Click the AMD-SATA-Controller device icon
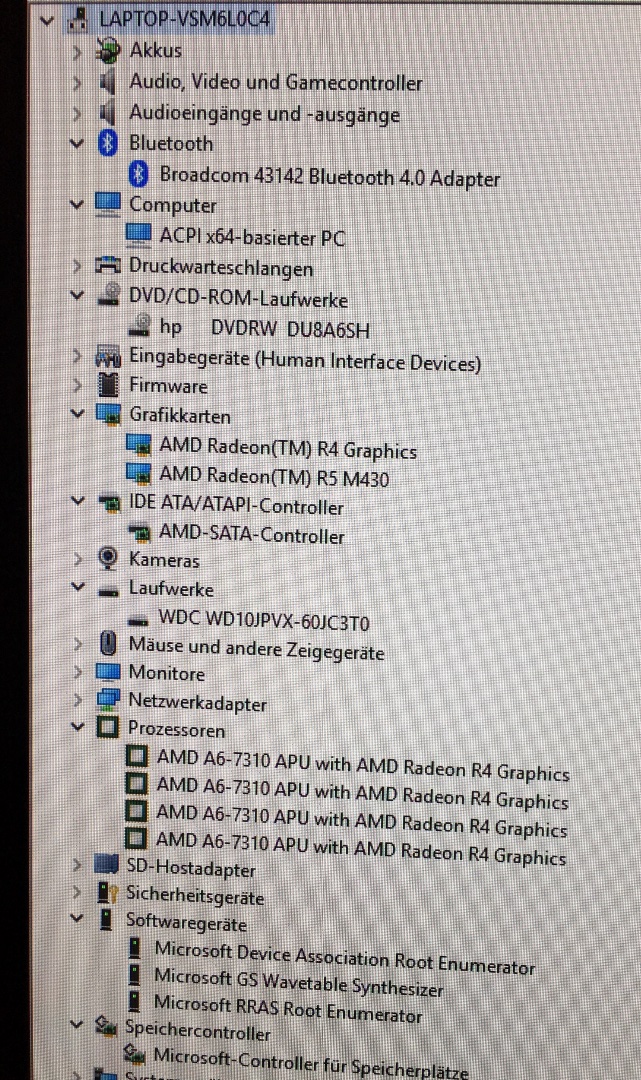Screen dimensions: 641x1080 pyautogui.click(x=140, y=532)
